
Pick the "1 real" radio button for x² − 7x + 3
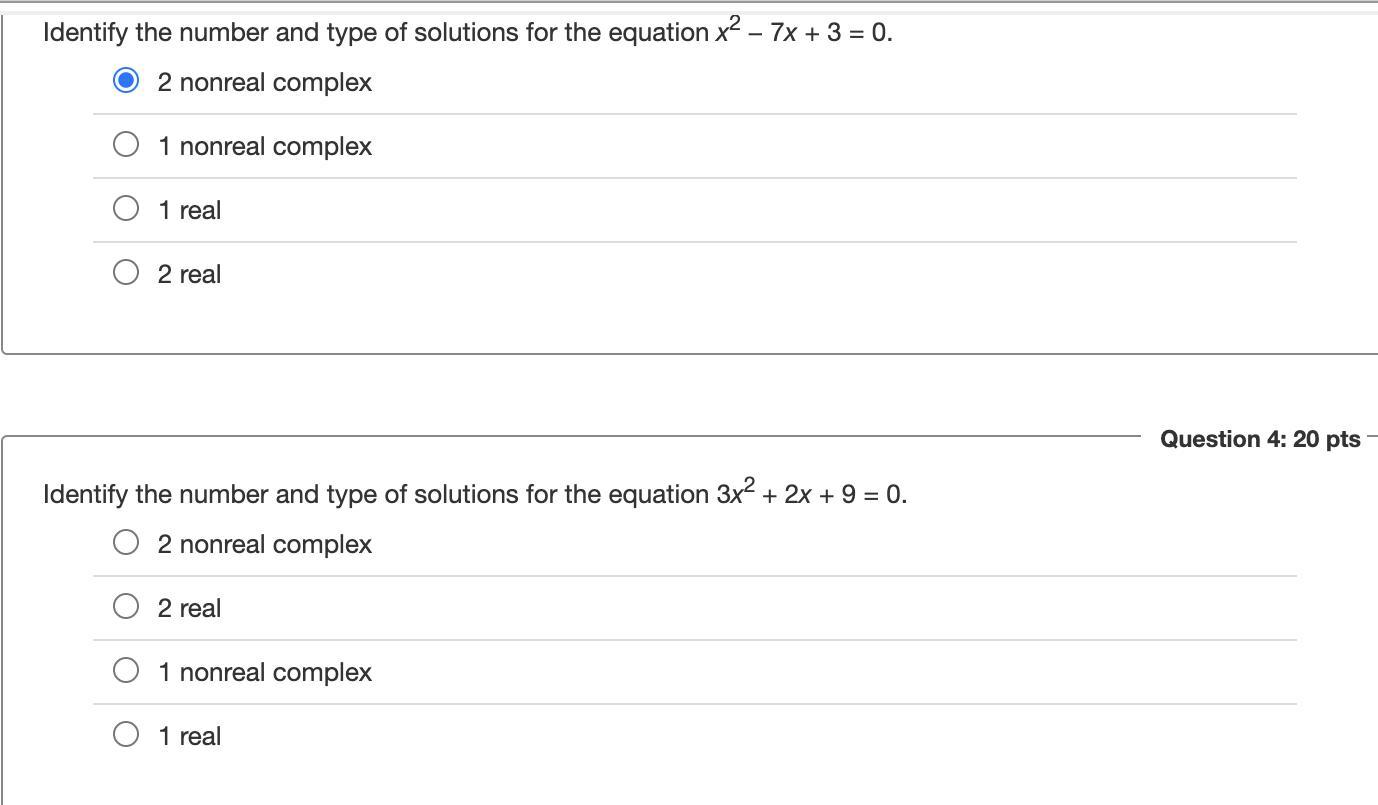click(x=126, y=209)
